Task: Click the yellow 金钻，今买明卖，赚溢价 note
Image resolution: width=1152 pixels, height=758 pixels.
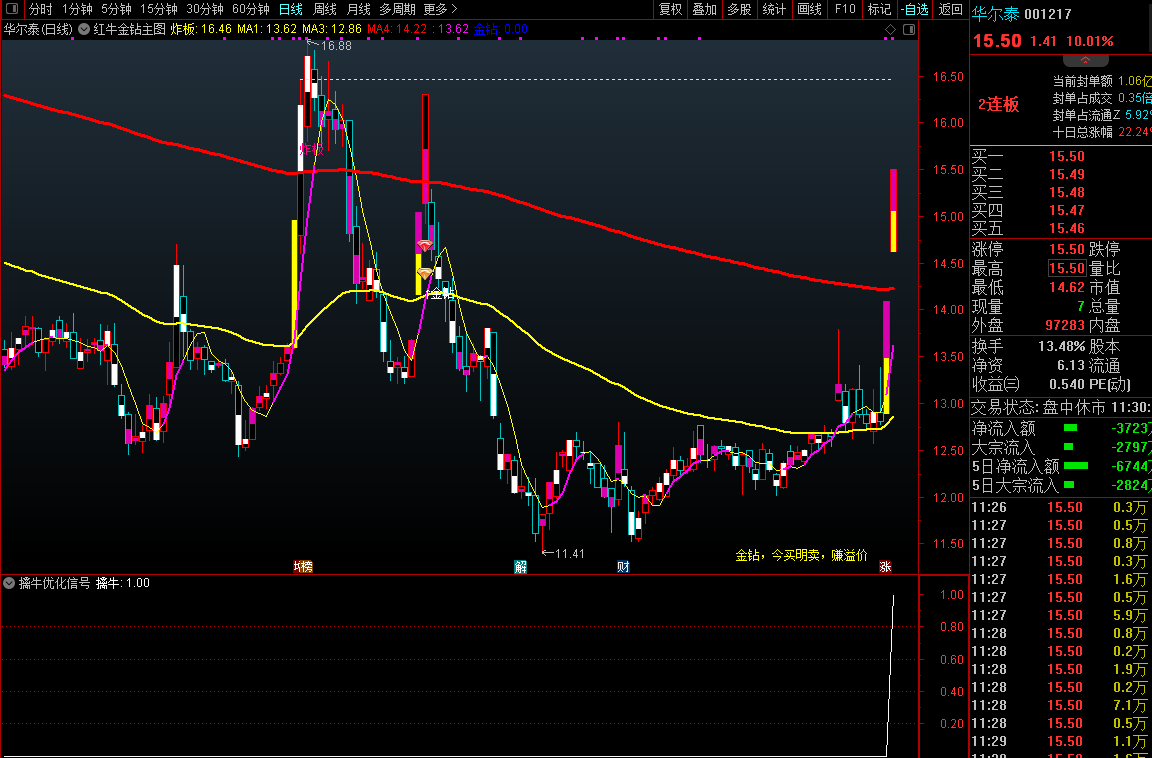Action: pyautogui.click(x=802, y=555)
